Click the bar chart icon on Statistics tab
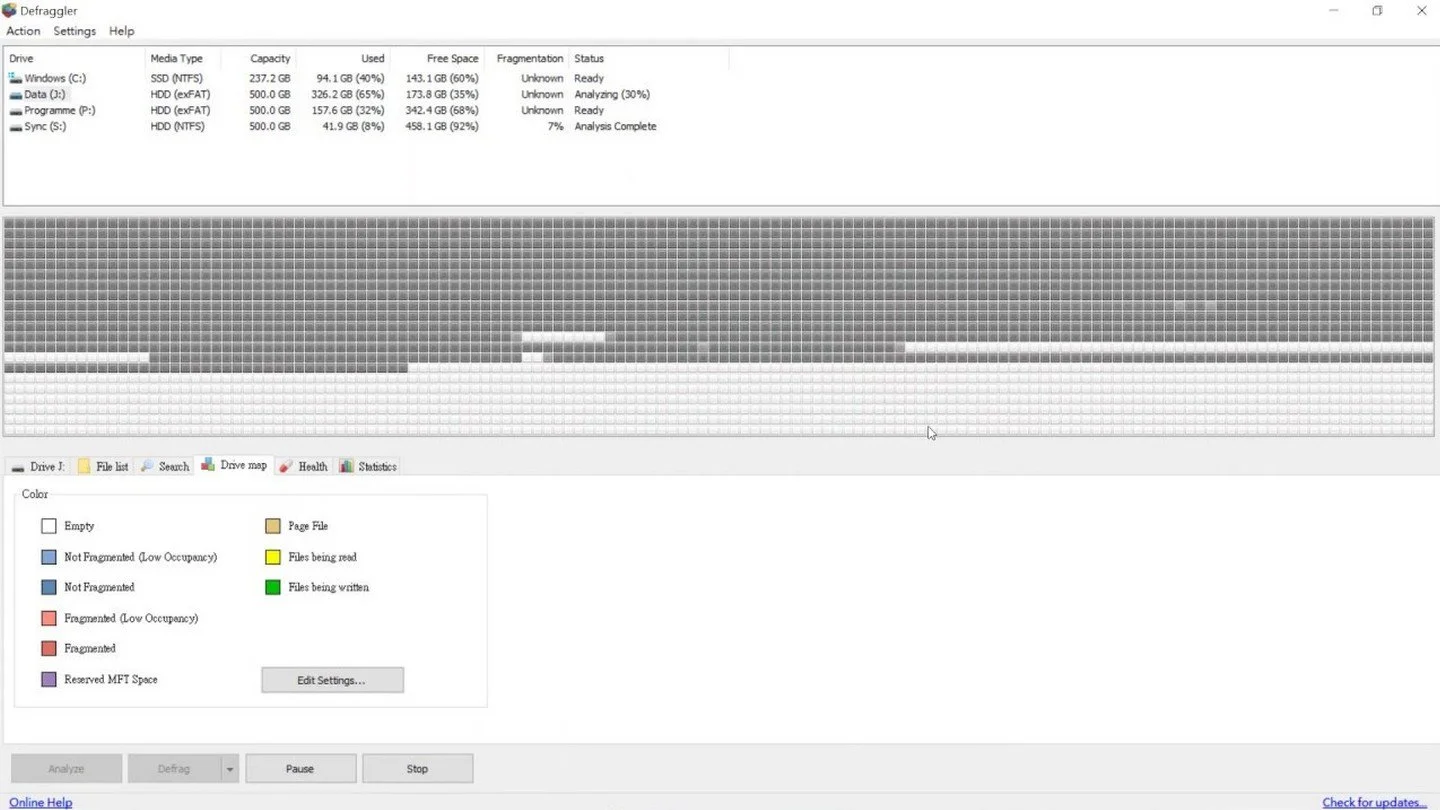 point(346,466)
